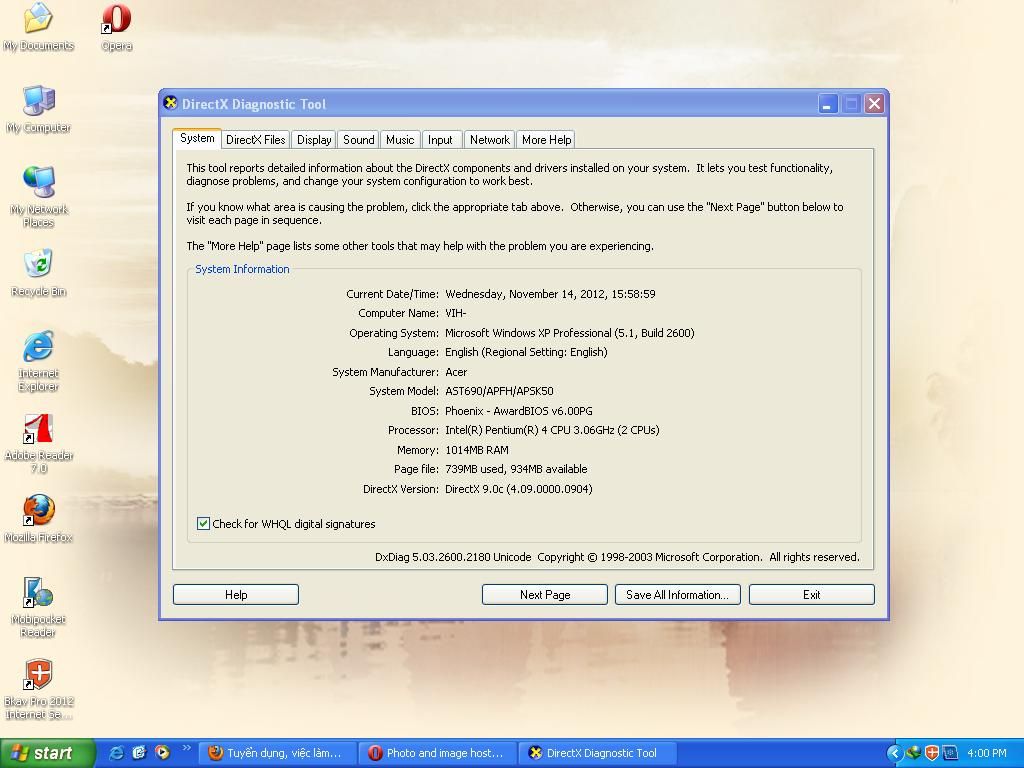Go to the Sound tab
Image resolution: width=1024 pixels, height=768 pixels.
(x=359, y=140)
